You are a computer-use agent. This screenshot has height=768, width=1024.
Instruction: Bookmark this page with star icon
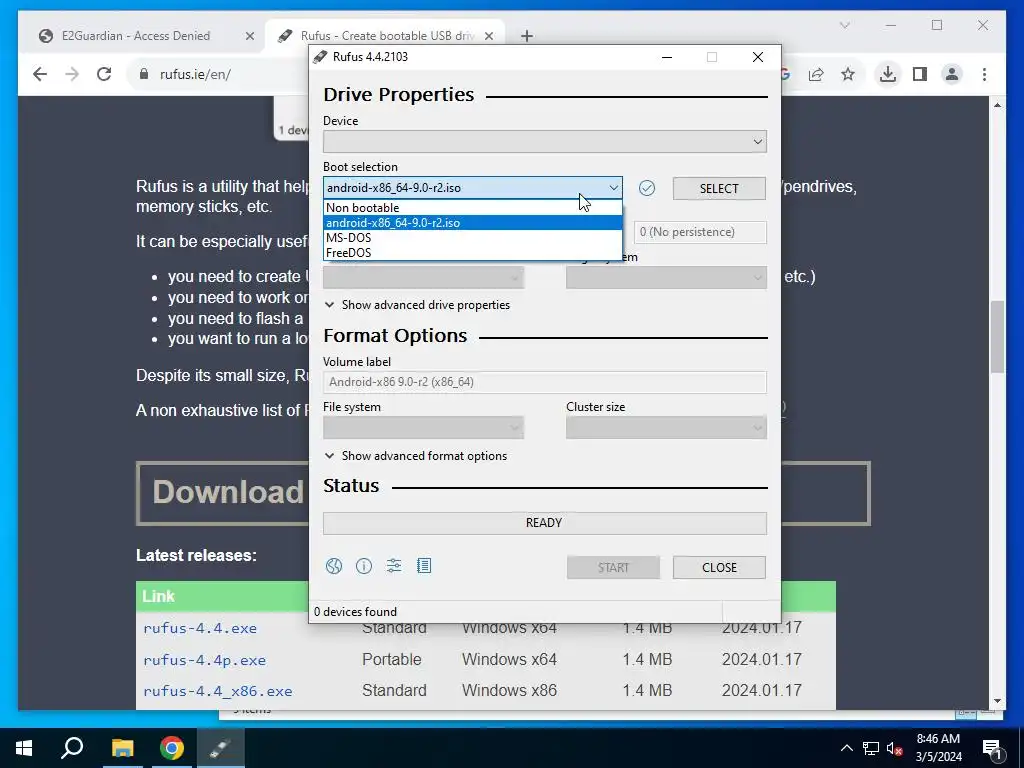(x=848, y=74)
